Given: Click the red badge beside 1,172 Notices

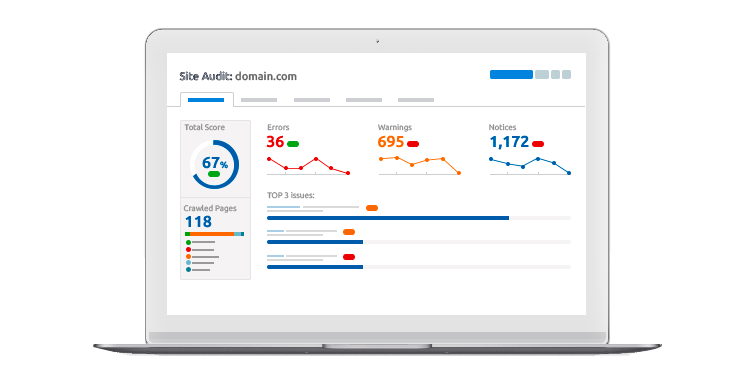Looking at the screenshot, I should pos(538,144).
